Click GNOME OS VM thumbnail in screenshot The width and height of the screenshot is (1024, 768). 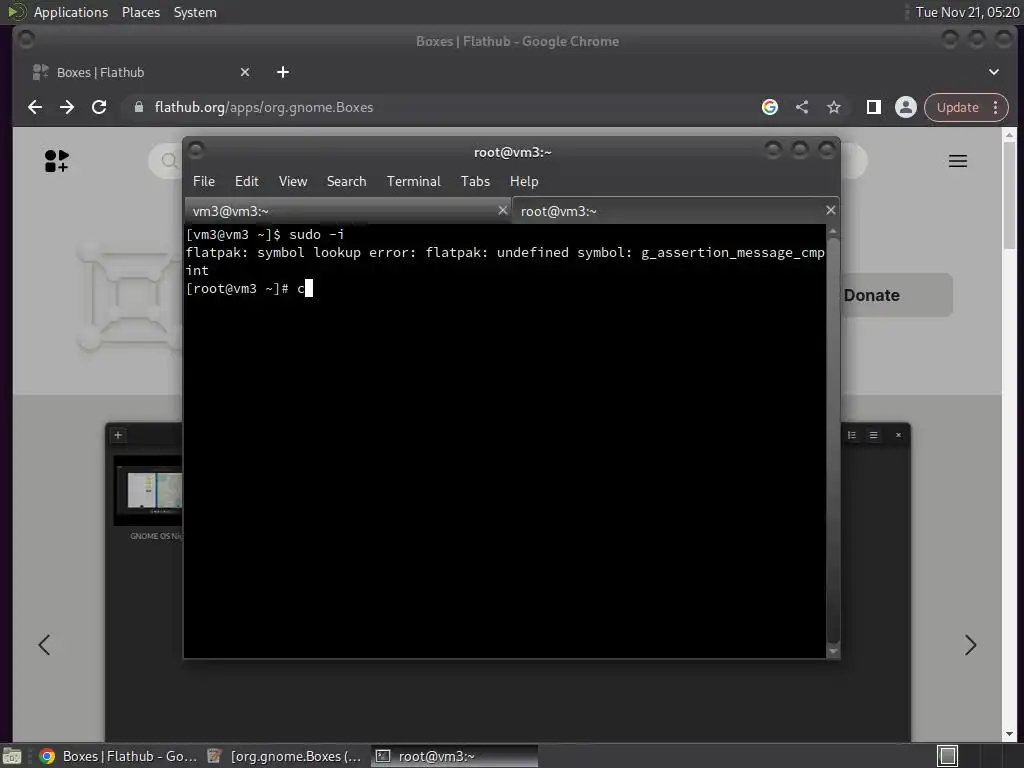coord(149,491)
